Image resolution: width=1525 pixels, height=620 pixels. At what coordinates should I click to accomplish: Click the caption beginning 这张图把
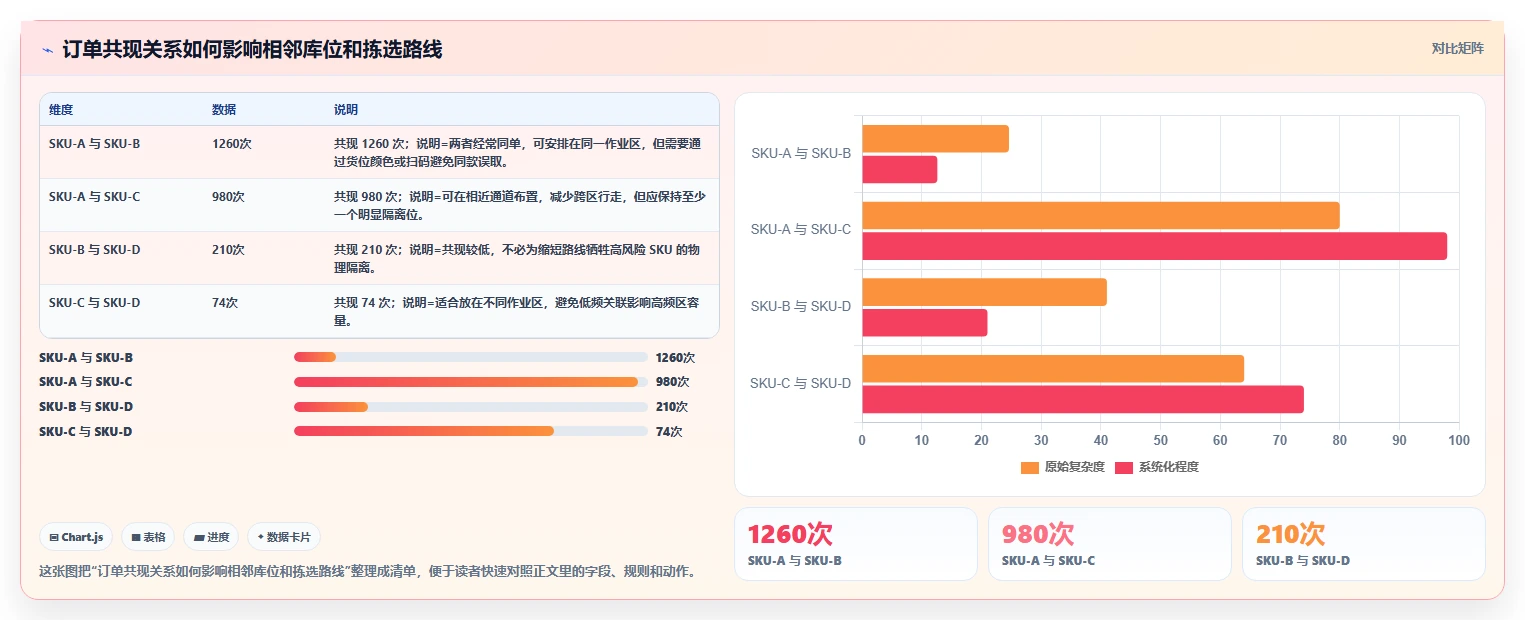367,572
